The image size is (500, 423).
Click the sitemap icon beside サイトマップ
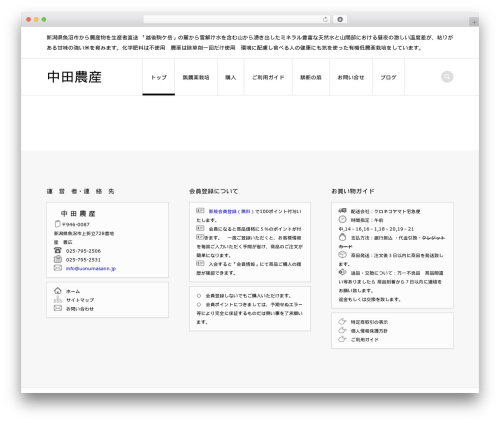click(58, 299)
